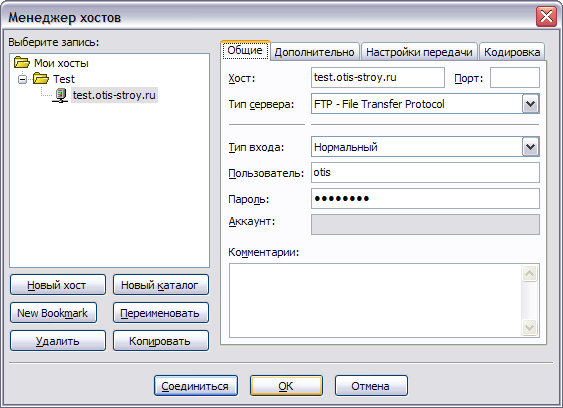Collapse the Test folder tree node
This screenshot has height=408, width=563.
pyautogui.click(x=22, y=79)
